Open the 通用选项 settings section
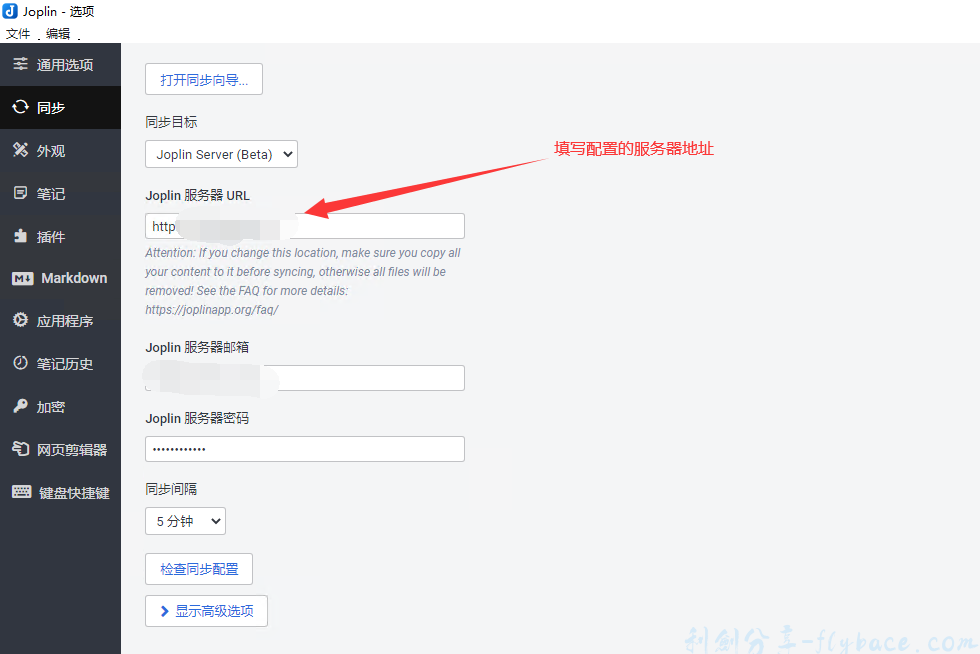The image size is (980, 654). click(60, 64)
